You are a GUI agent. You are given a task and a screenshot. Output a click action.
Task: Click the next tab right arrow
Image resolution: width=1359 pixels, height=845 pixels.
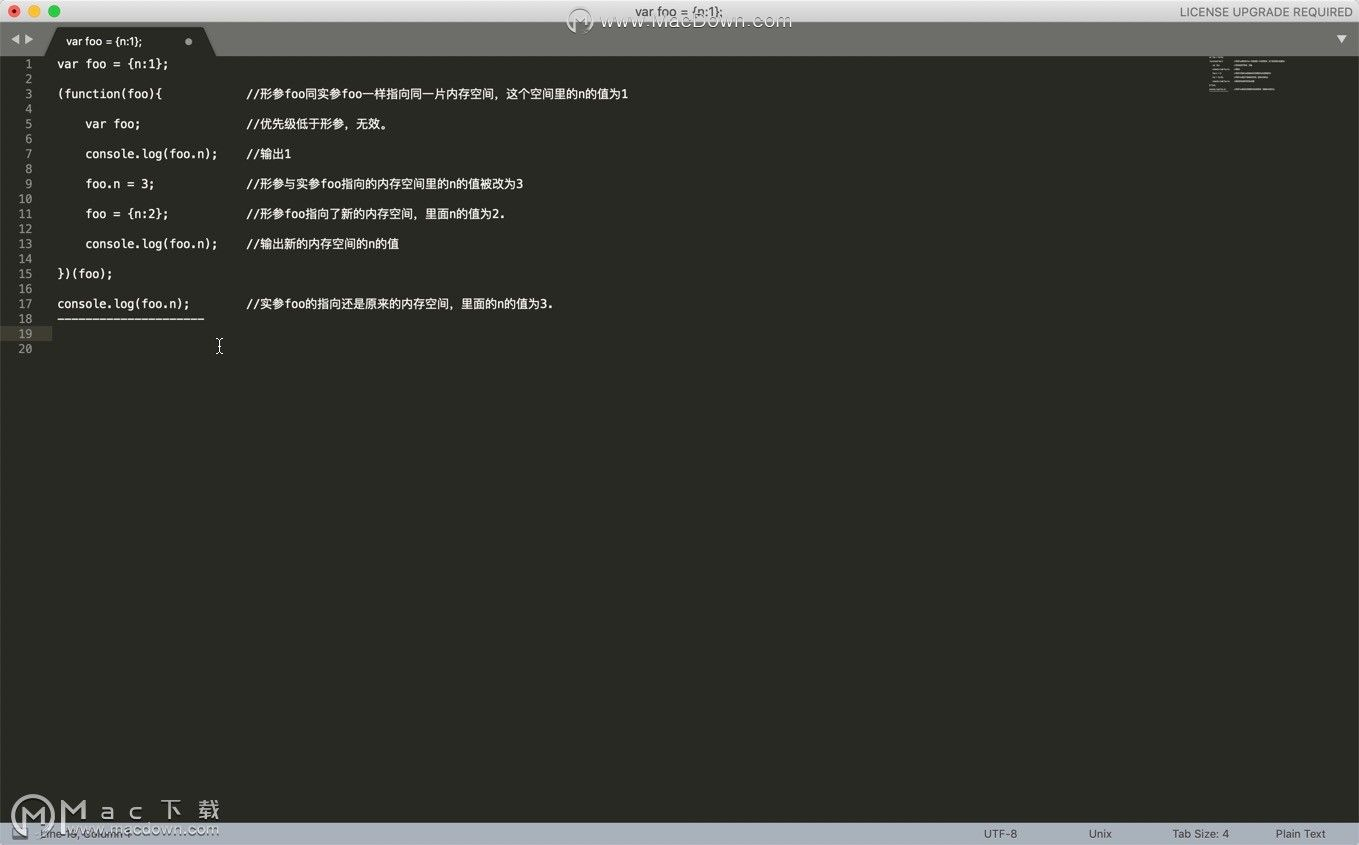click(x=29, y=39)
